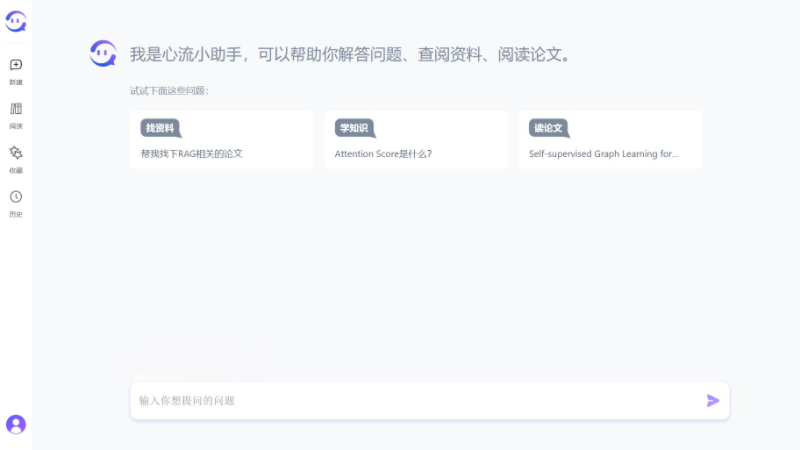This screenshot has width=800, height=450.
Task: Click the 心流 logo in the top-left corner
Action: tap(16, 22)
